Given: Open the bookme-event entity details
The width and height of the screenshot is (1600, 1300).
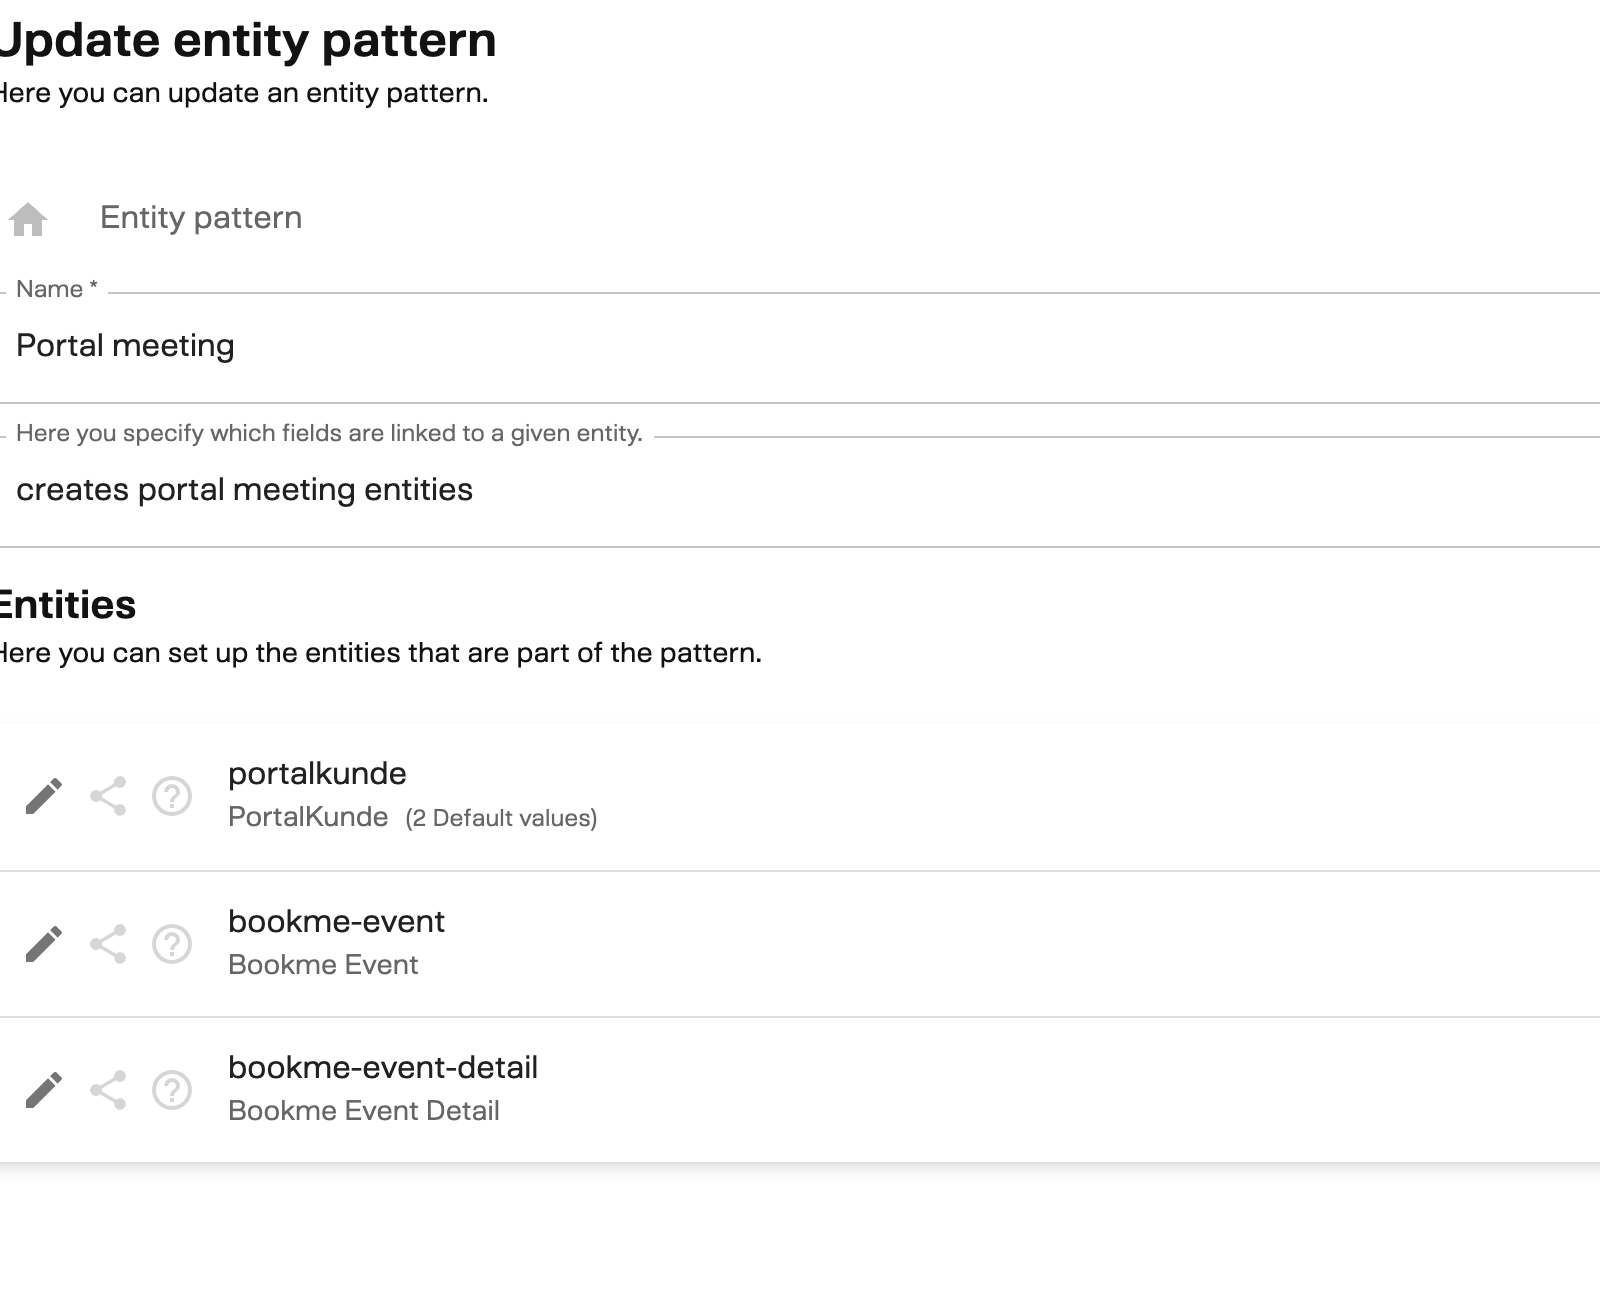Looking at the screenshot, I should point(336,921).
